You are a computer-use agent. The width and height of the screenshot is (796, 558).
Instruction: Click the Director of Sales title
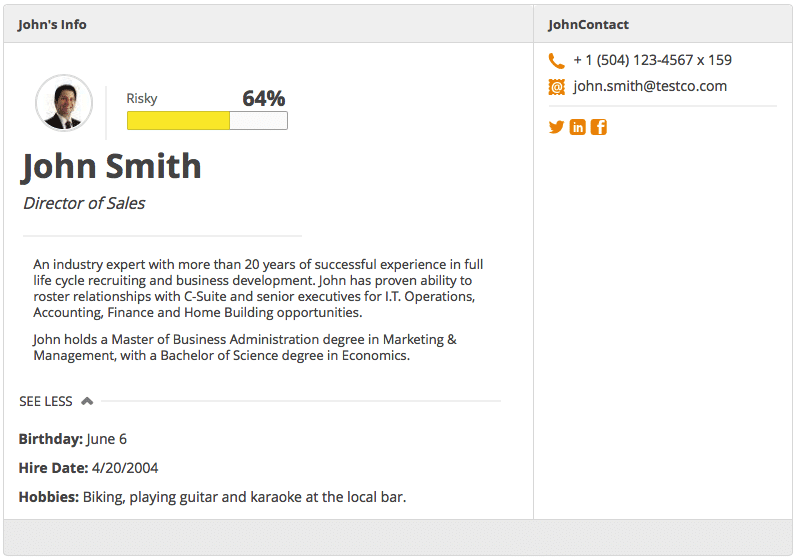84,203
